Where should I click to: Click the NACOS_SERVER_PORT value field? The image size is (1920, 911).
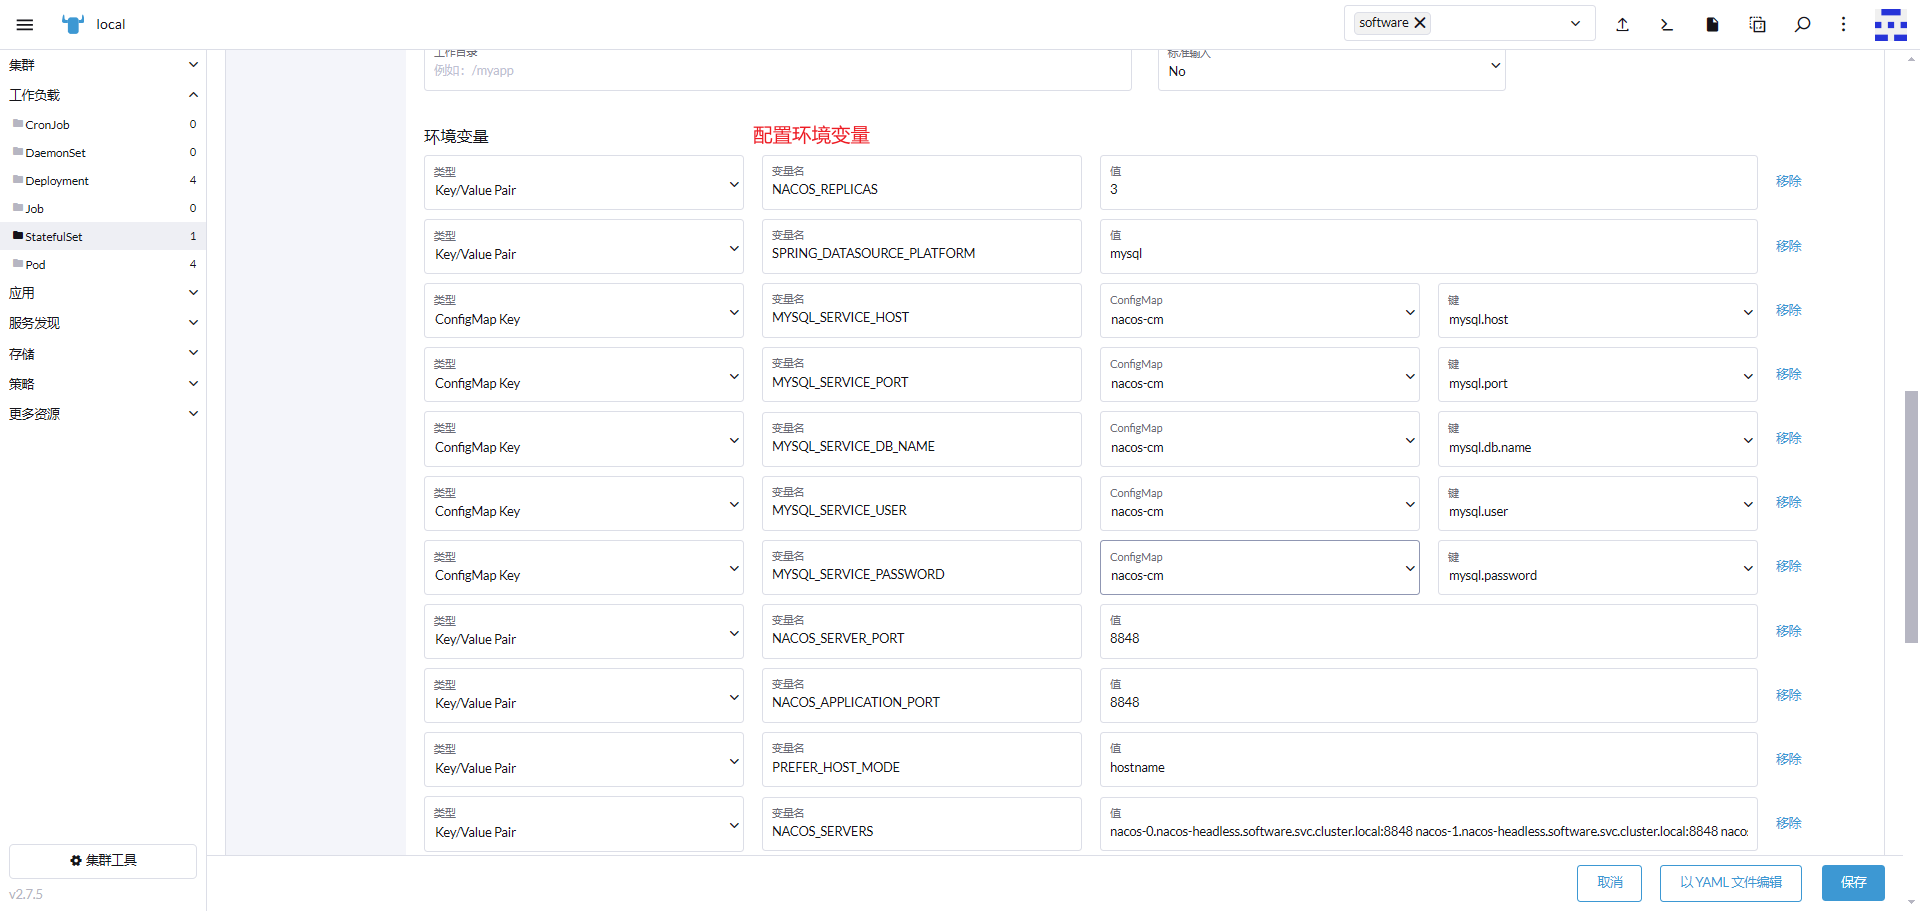point(1427,638)
